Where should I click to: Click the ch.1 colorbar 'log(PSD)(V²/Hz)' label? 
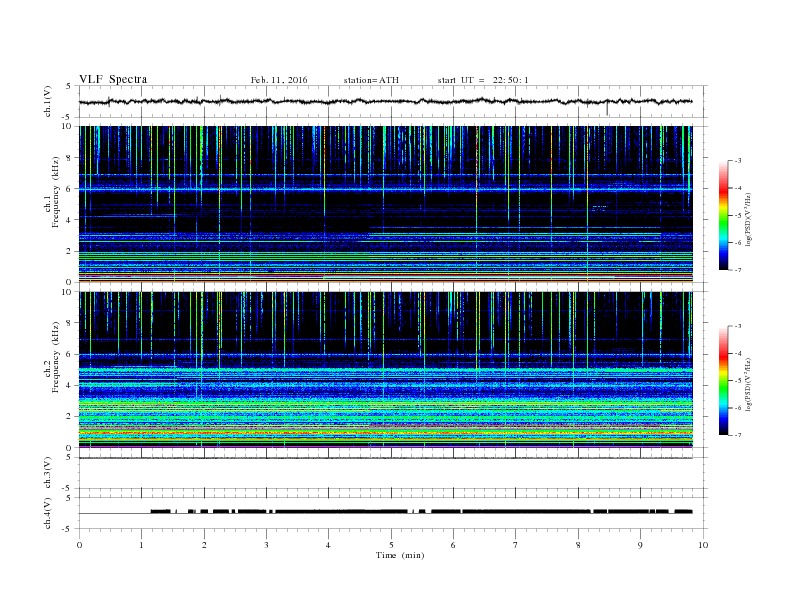click(x=748, y=219)
